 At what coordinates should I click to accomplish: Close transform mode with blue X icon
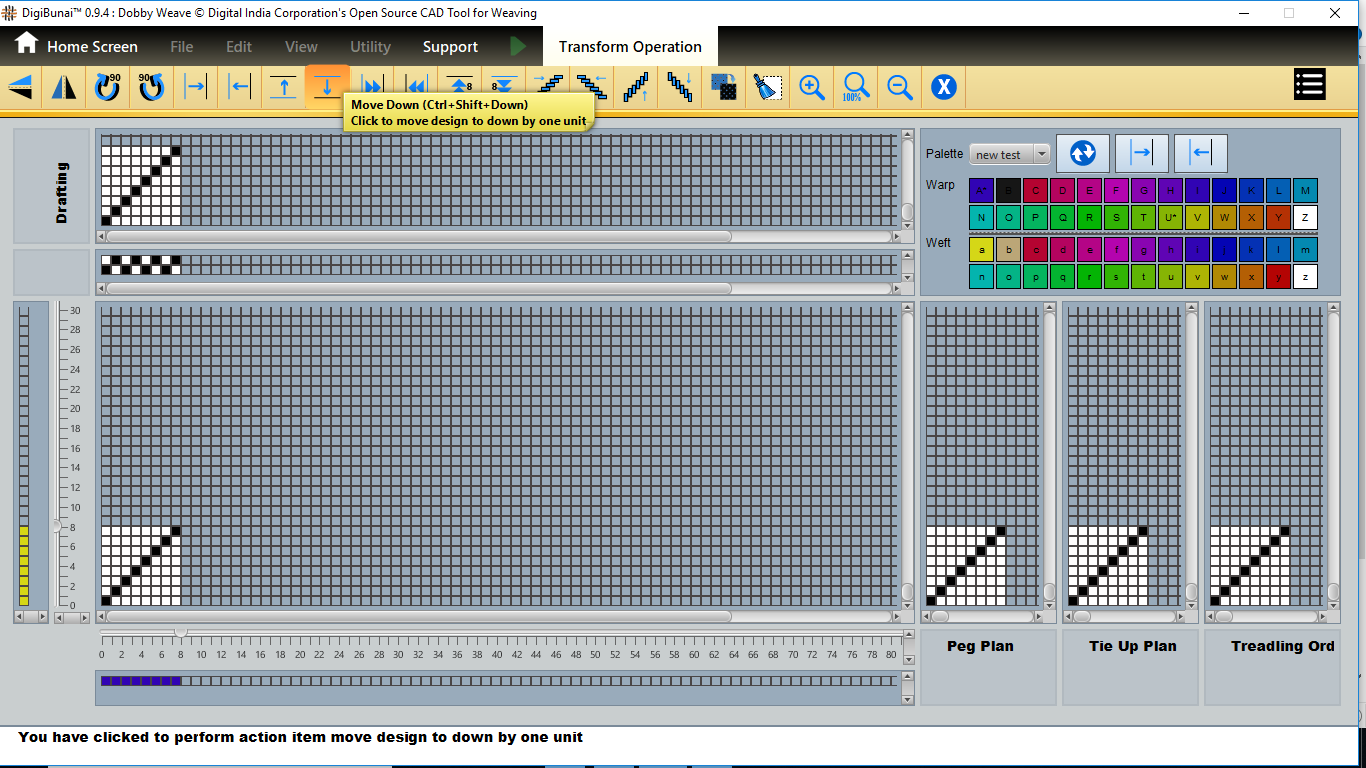(943, 88)
